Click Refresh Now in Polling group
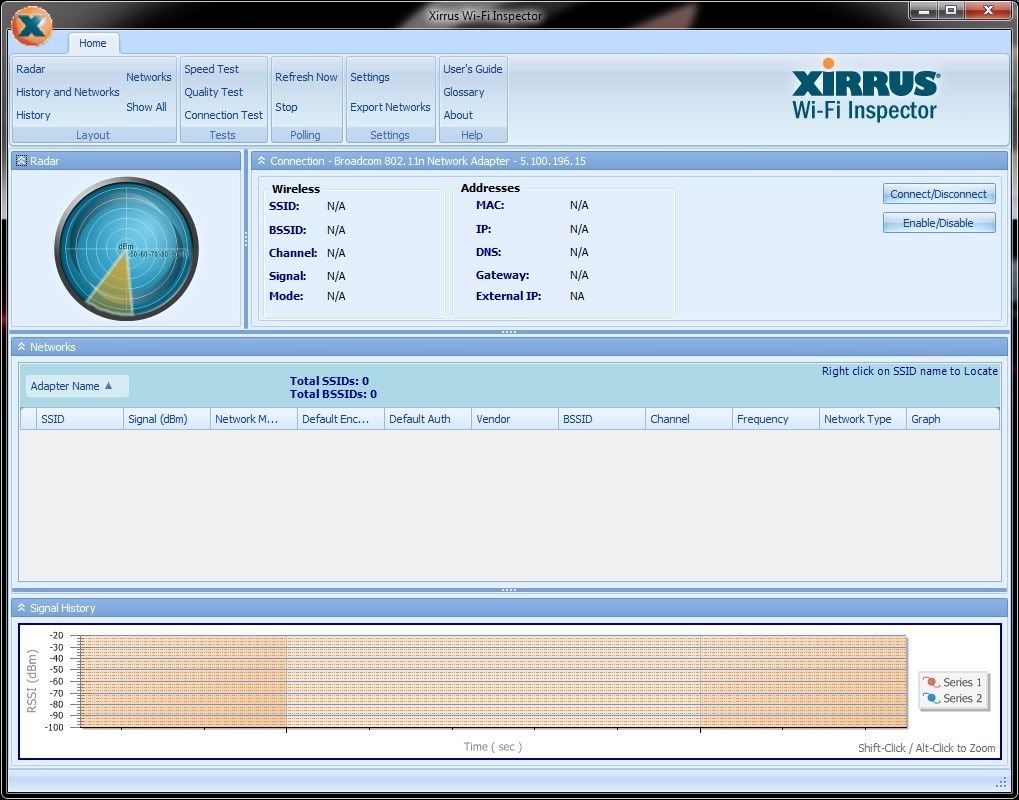The image size is (1019, 800). [306, 77]
